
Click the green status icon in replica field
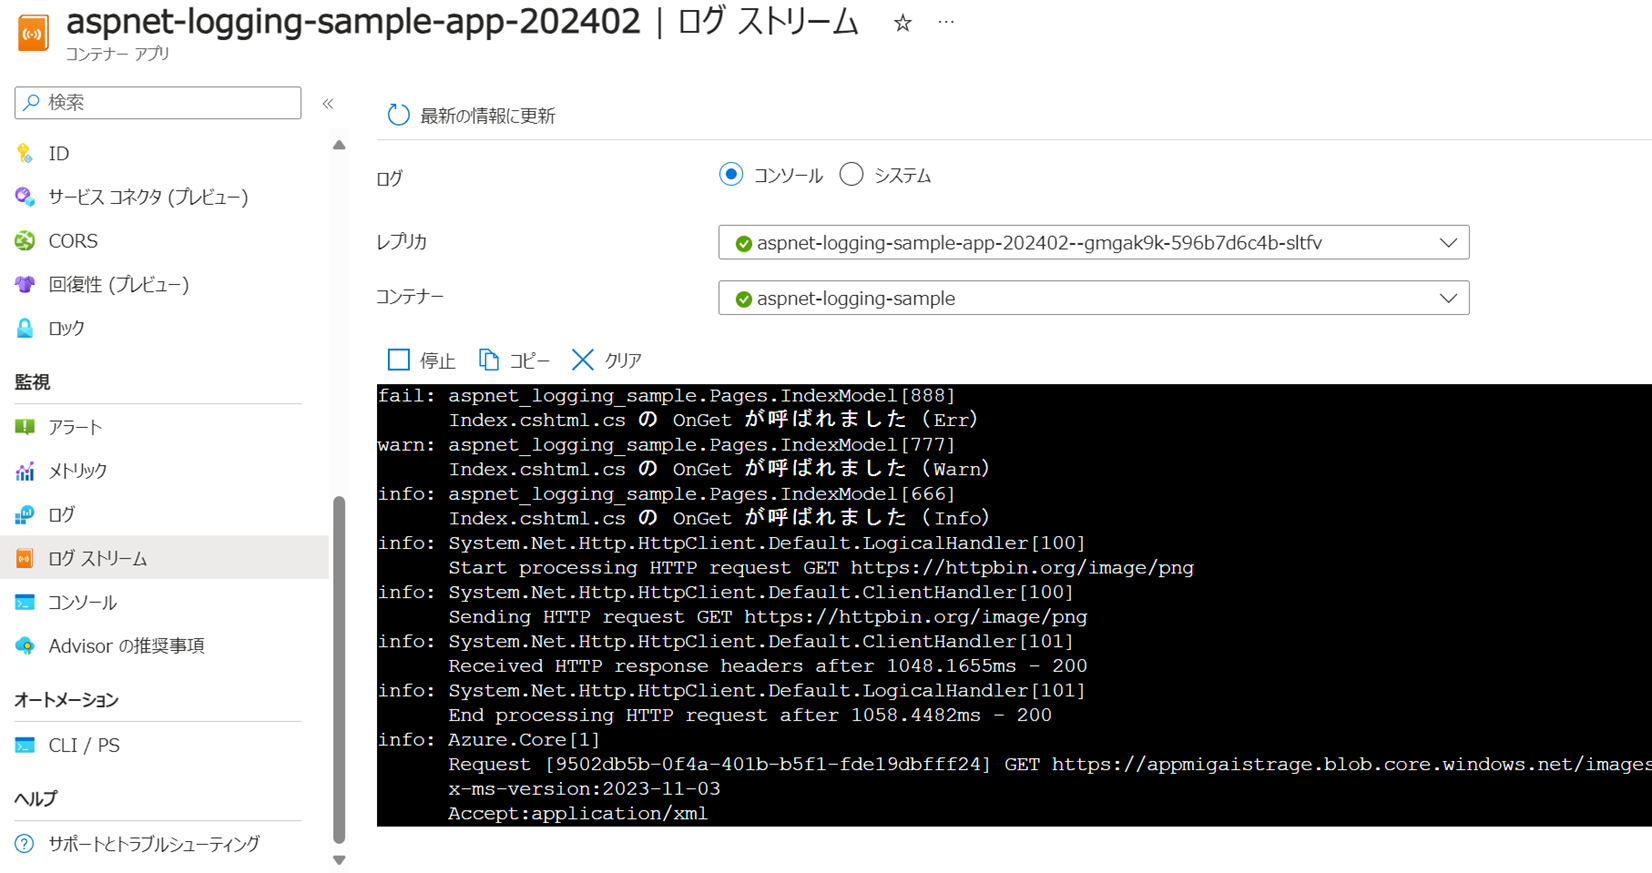pos(743,243)
